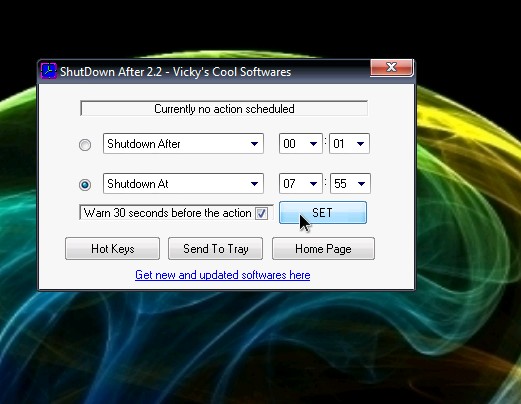
Task: Open the Shutdown After action dropdown
Action: [183, 144]
